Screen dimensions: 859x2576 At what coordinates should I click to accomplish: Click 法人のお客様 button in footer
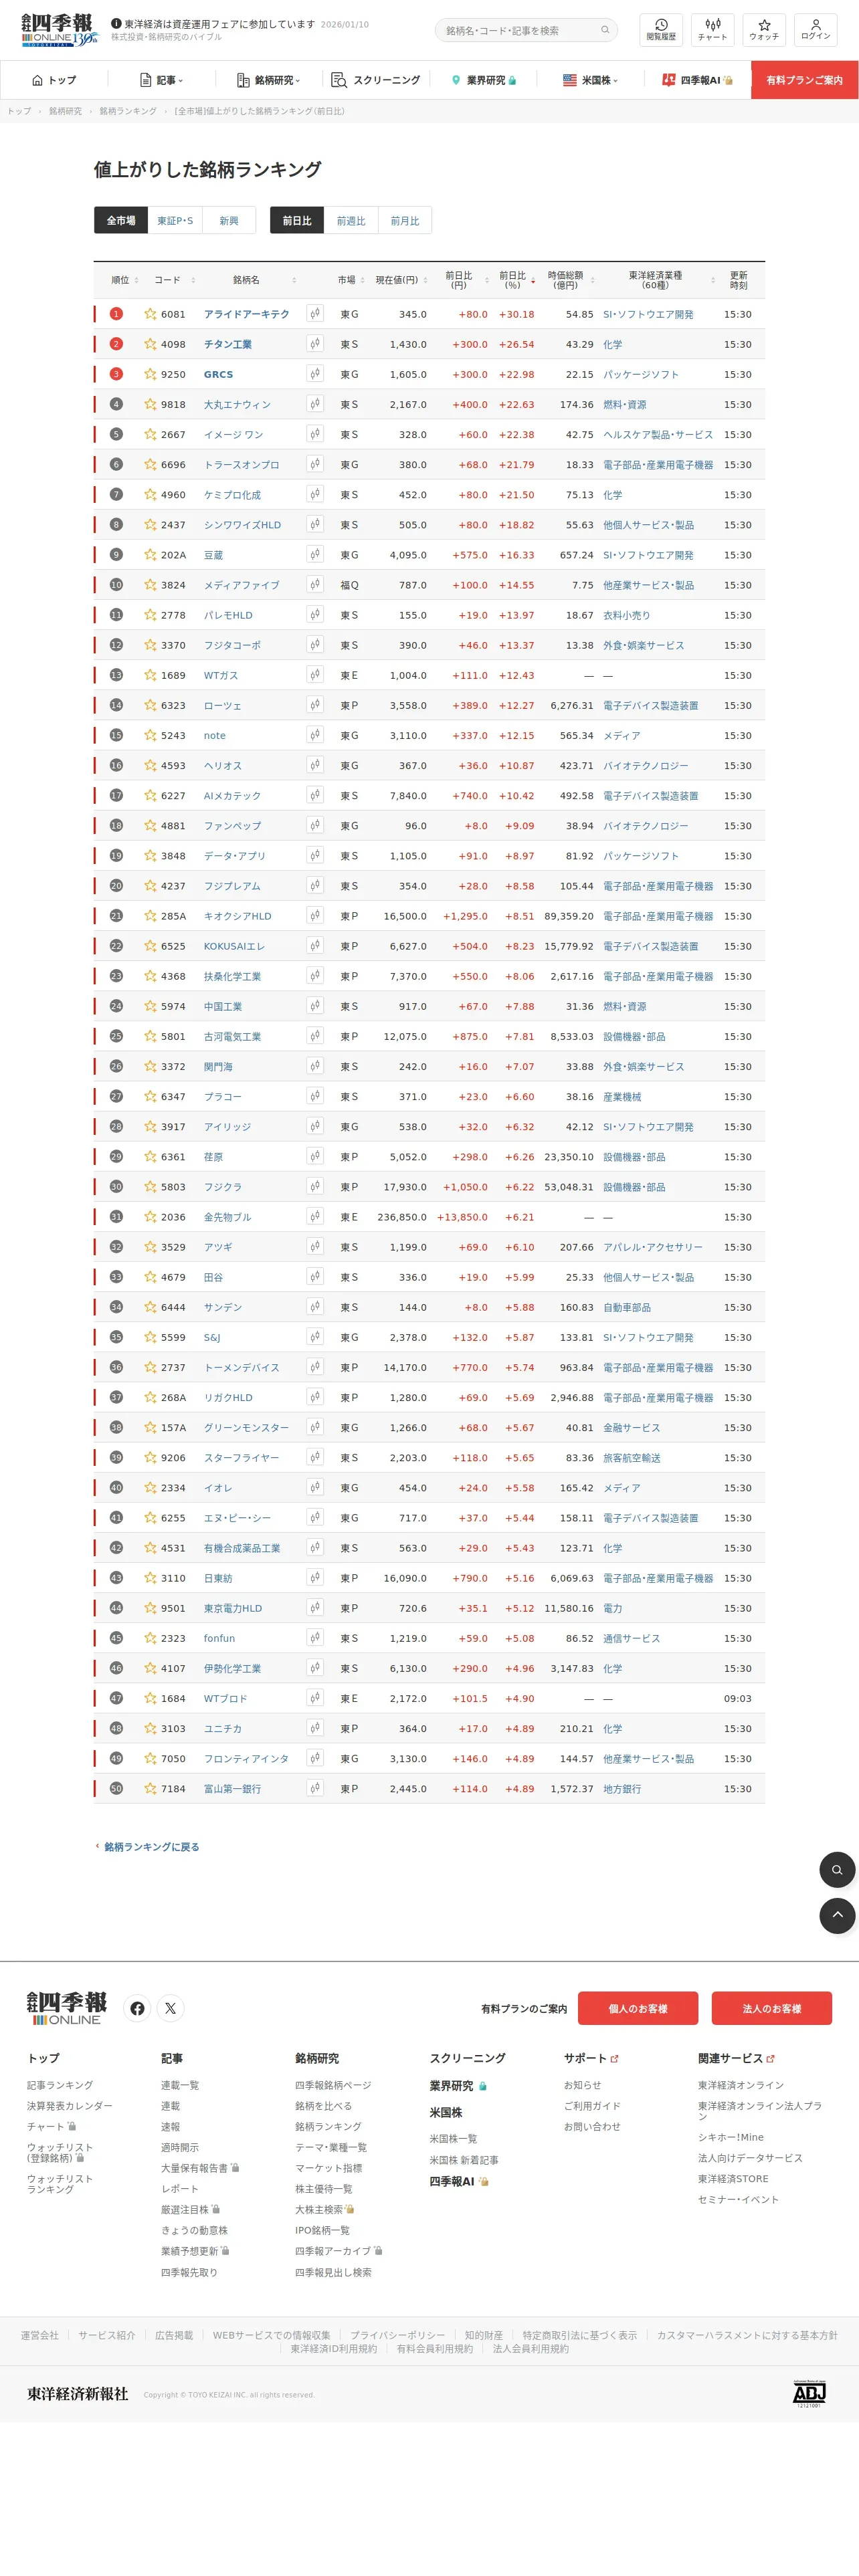772,2008
